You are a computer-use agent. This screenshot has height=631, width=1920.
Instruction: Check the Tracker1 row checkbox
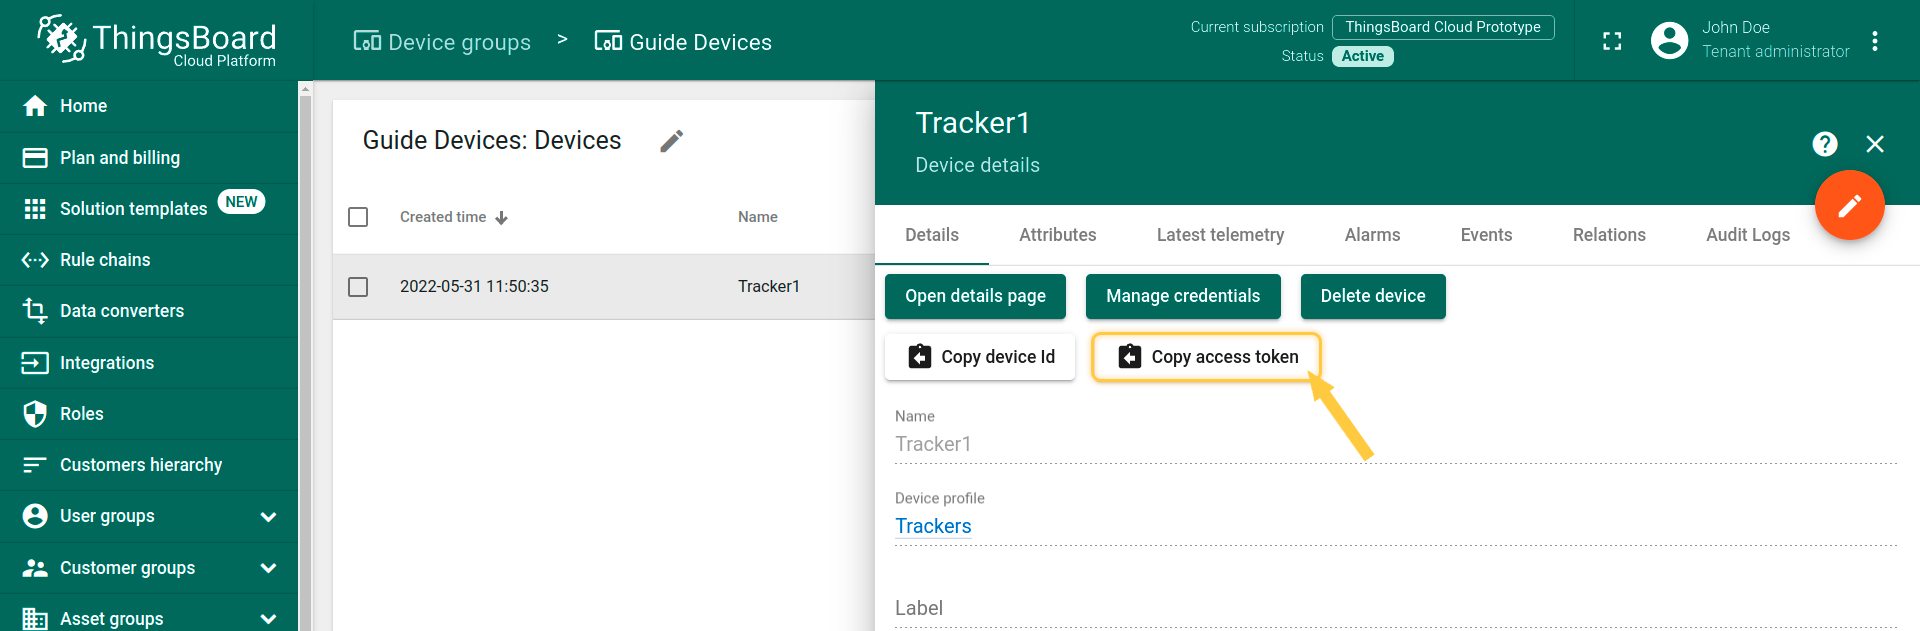[358, 287]
